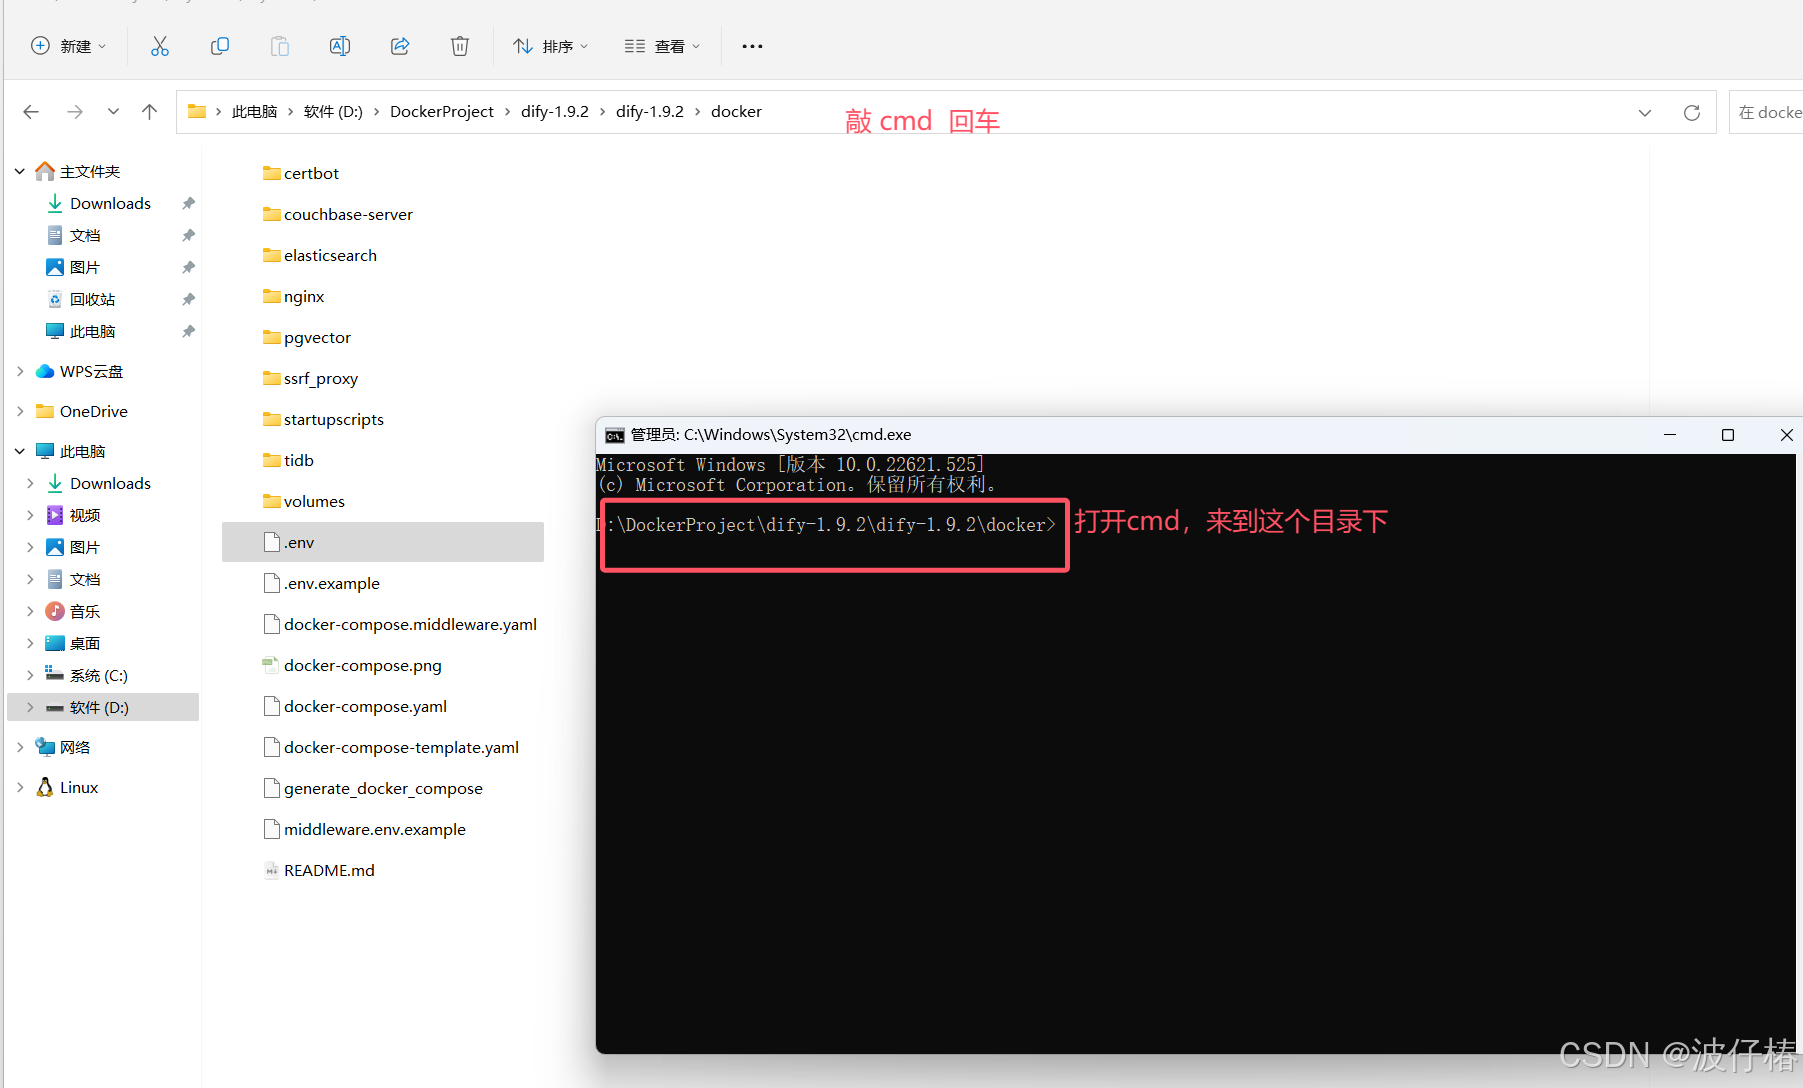This screenshot has height=1088, width=1803.
Task: Select the volumes folder
Action: pos(303,501)
